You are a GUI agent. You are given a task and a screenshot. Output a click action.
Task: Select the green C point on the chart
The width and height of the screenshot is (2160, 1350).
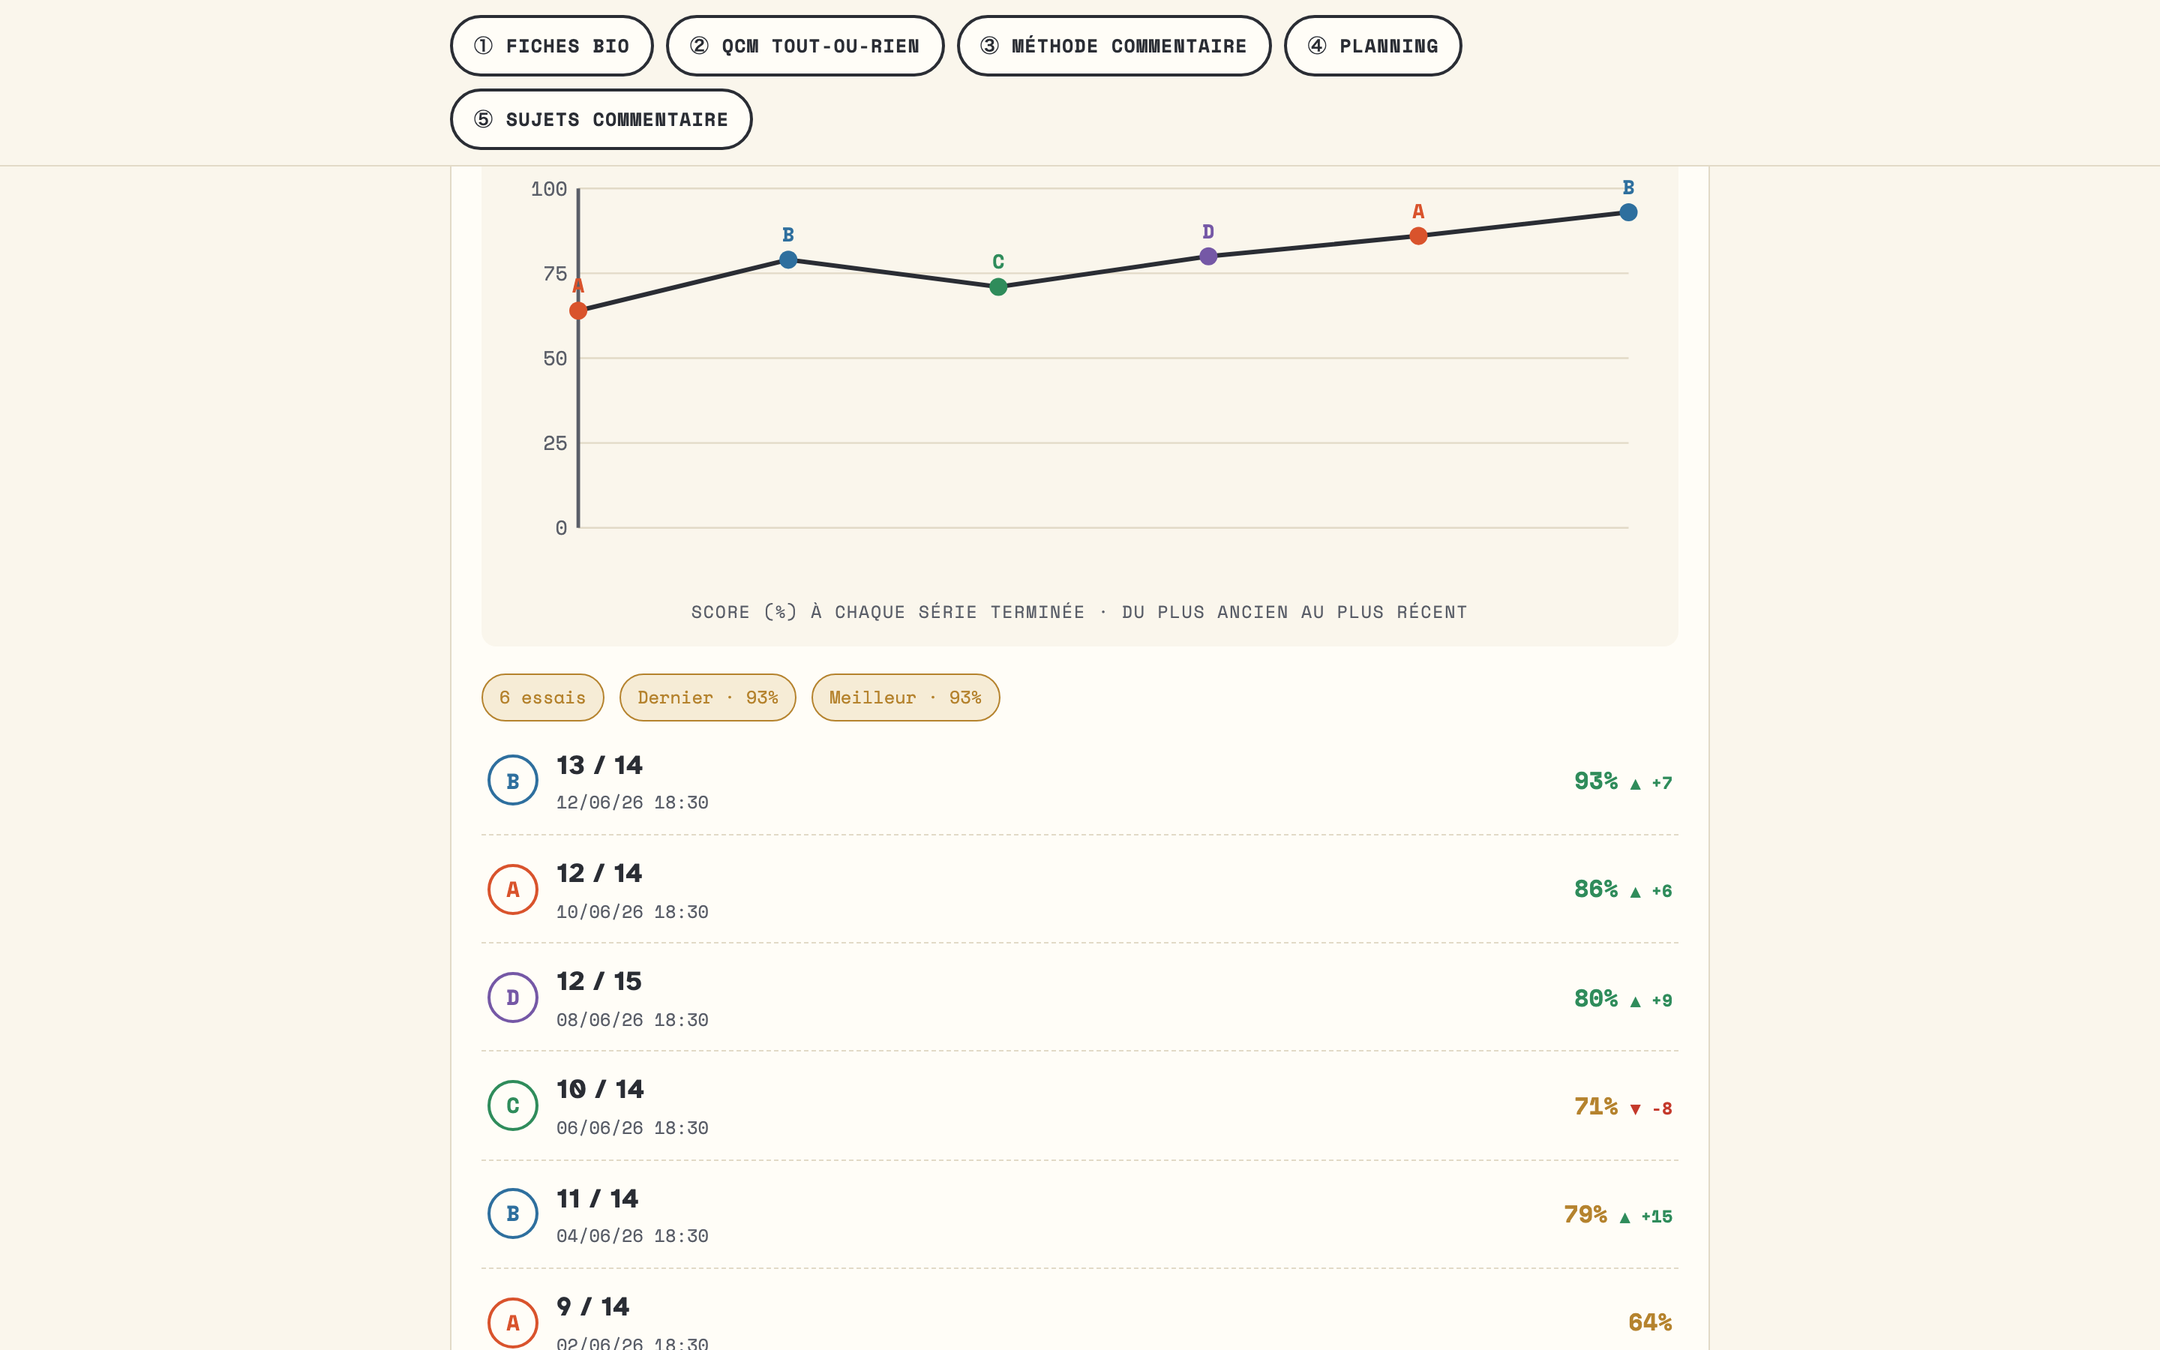pyautogui.click(x=998, y=287)
